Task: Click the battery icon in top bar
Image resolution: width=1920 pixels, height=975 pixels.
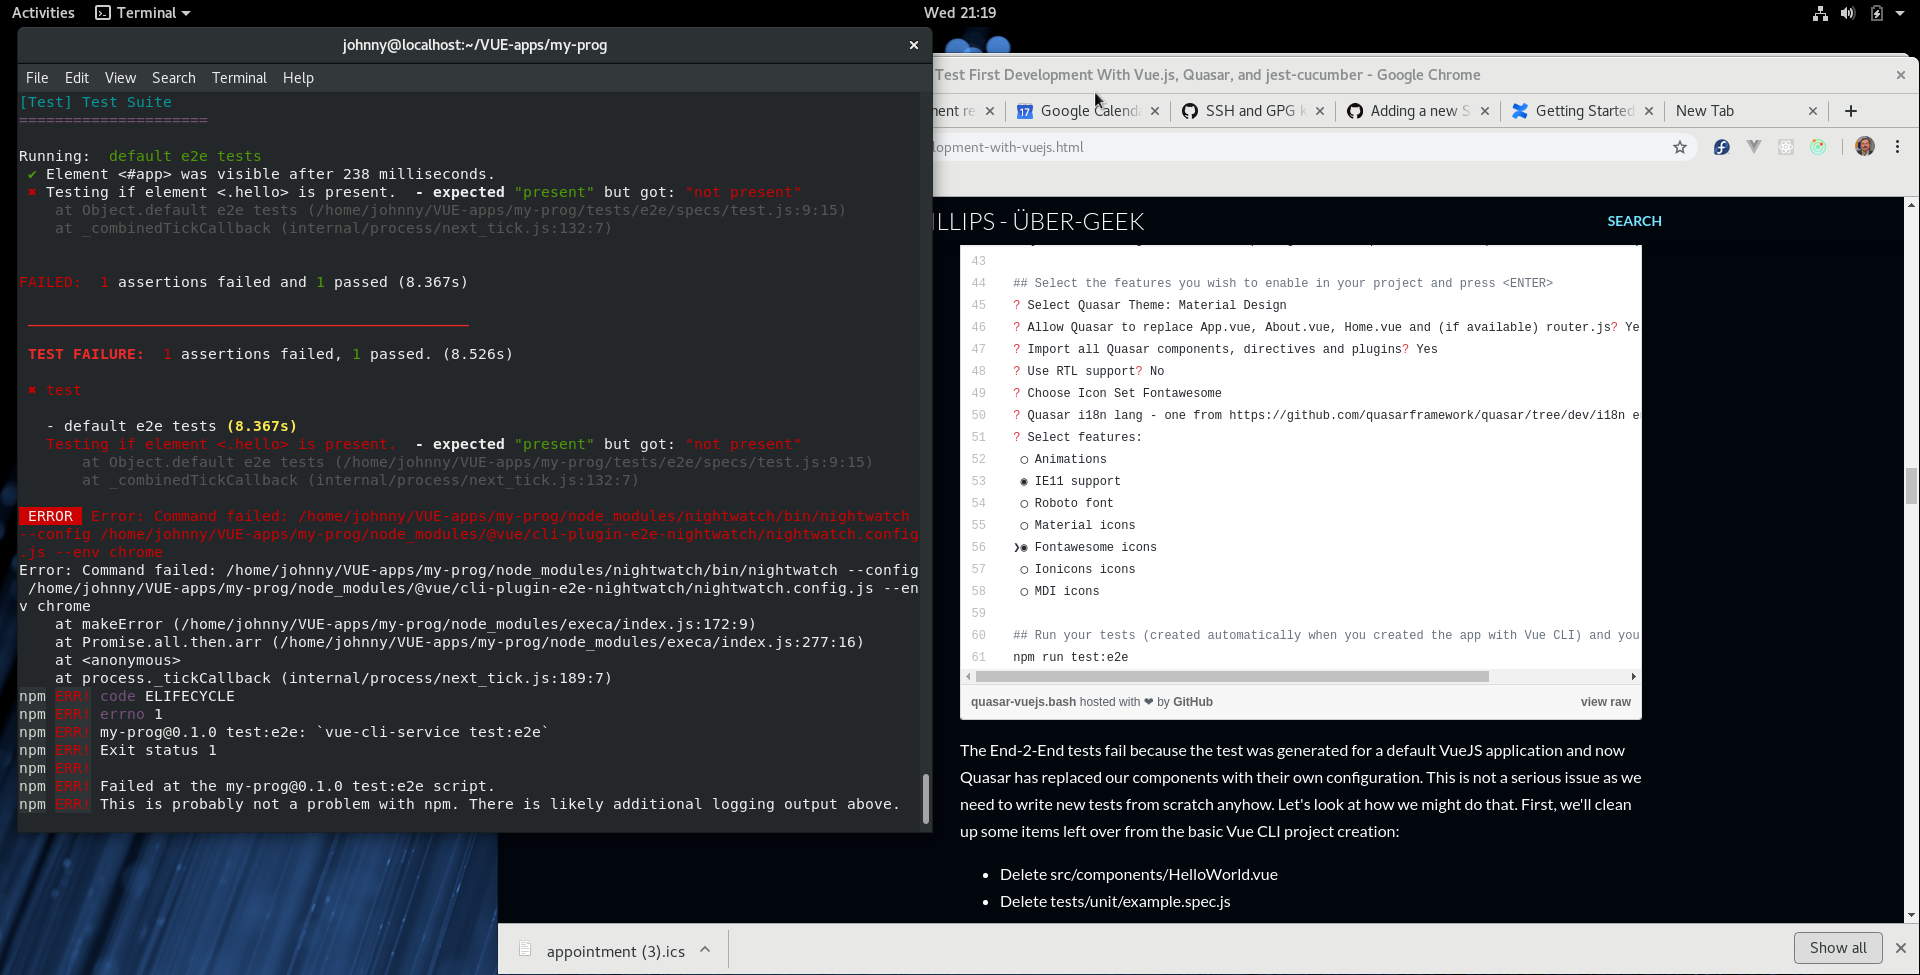Action: pyautogui.click(x=1877, y=13)
